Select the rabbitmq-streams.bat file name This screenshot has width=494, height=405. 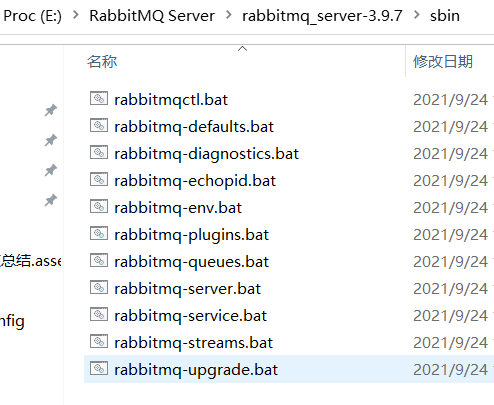[x=193, y=343]
